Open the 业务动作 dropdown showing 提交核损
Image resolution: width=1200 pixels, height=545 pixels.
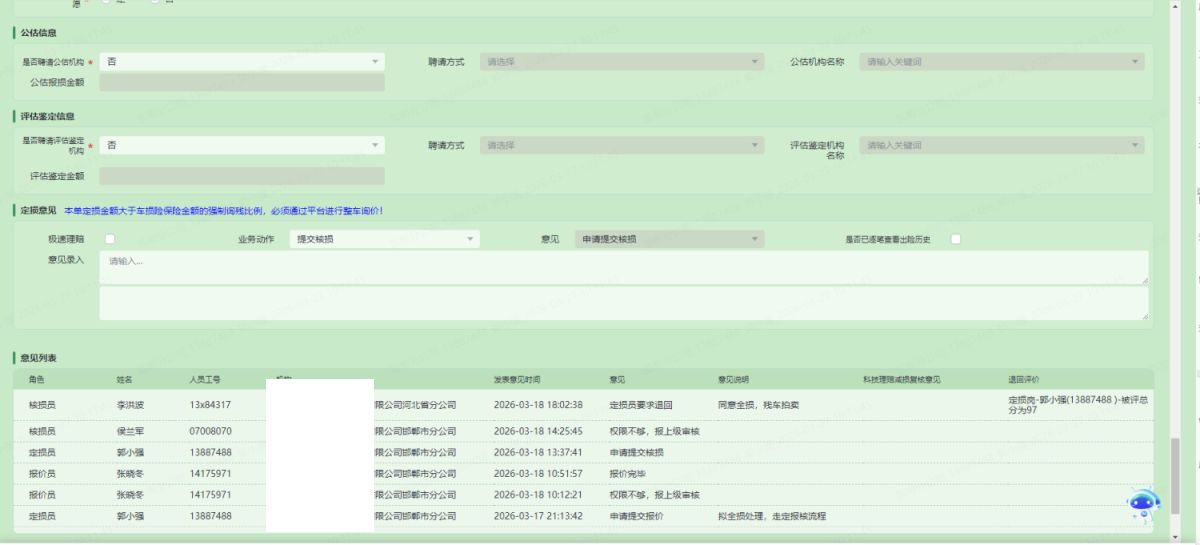(x=384, y=239)
